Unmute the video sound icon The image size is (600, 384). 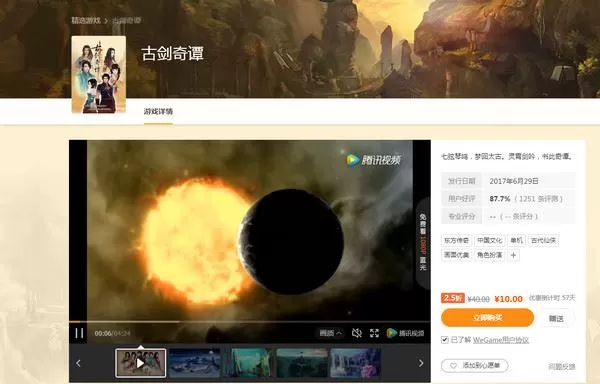357,333
